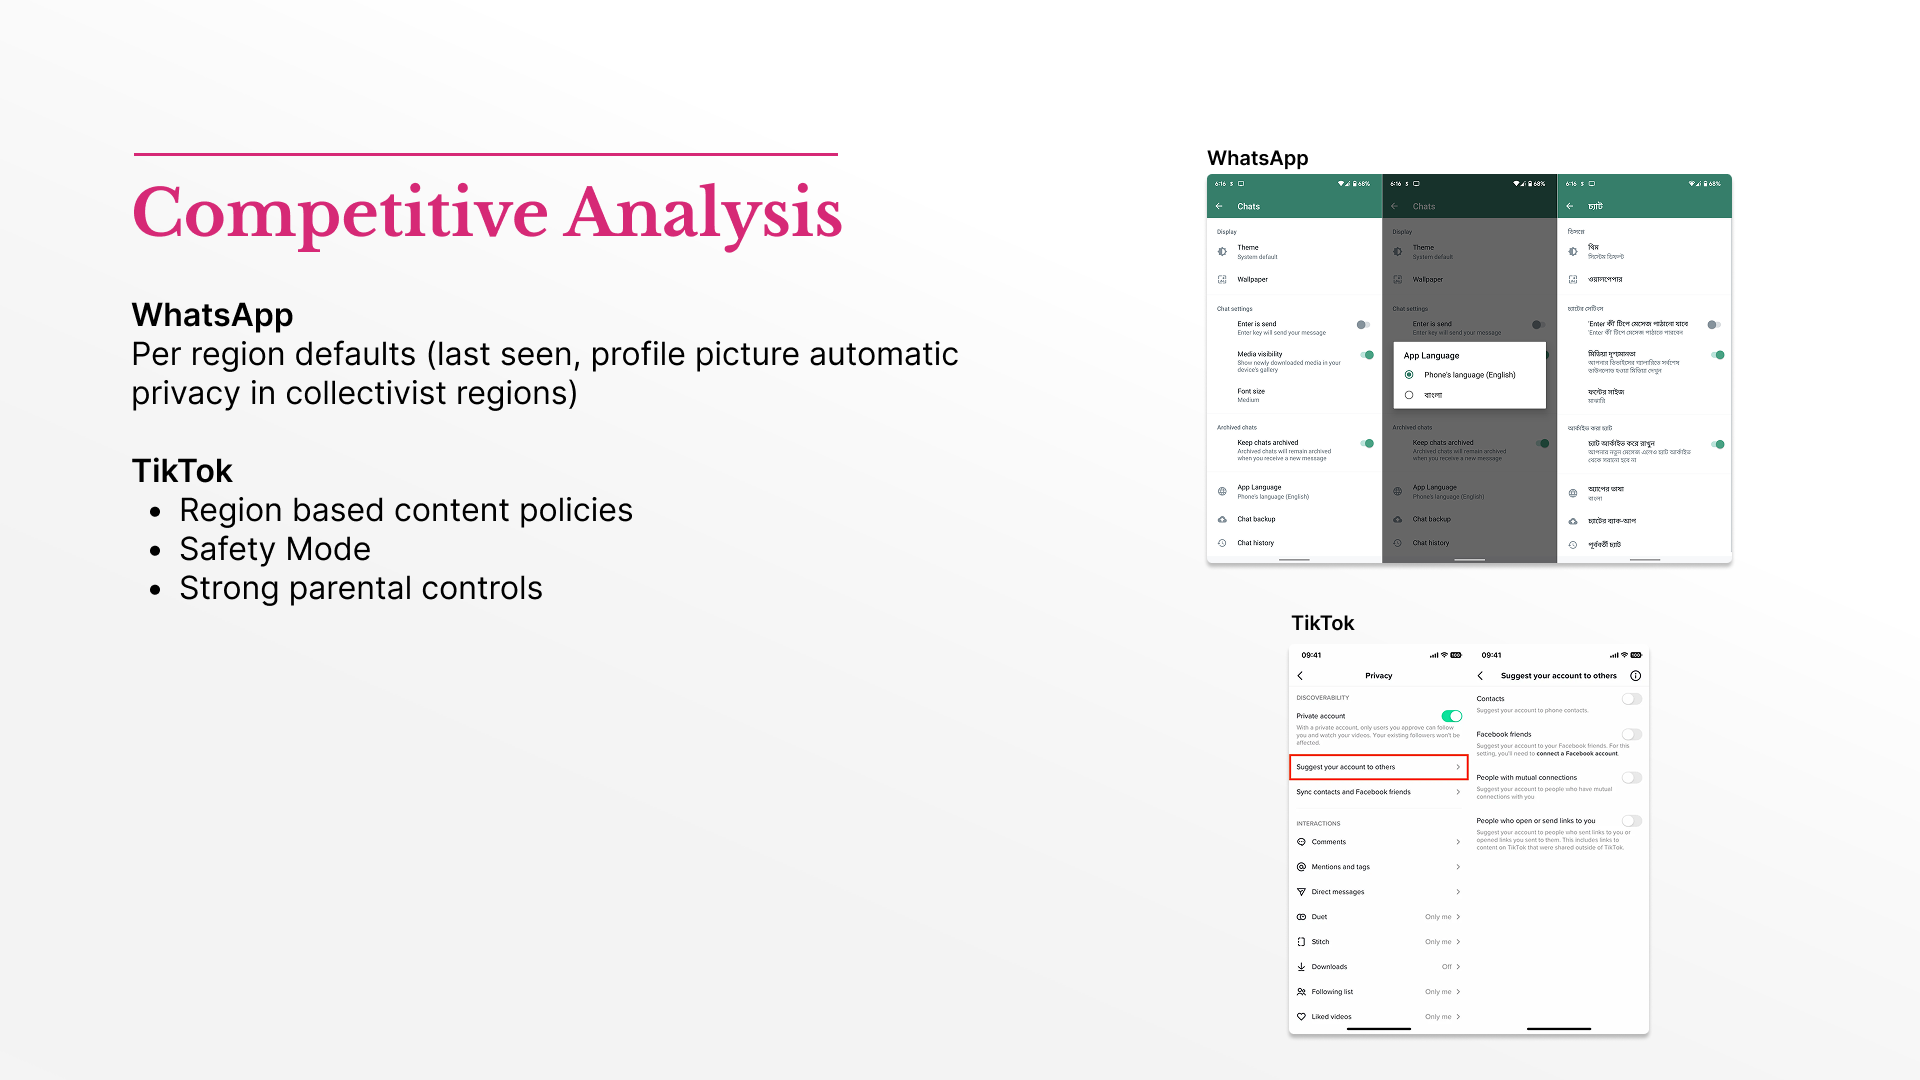Image resolution: width=1920 pixels, height=1080 pixels.
Task: Open chevron on 'Suggest your account to others' row
Action: point(1458,767)
